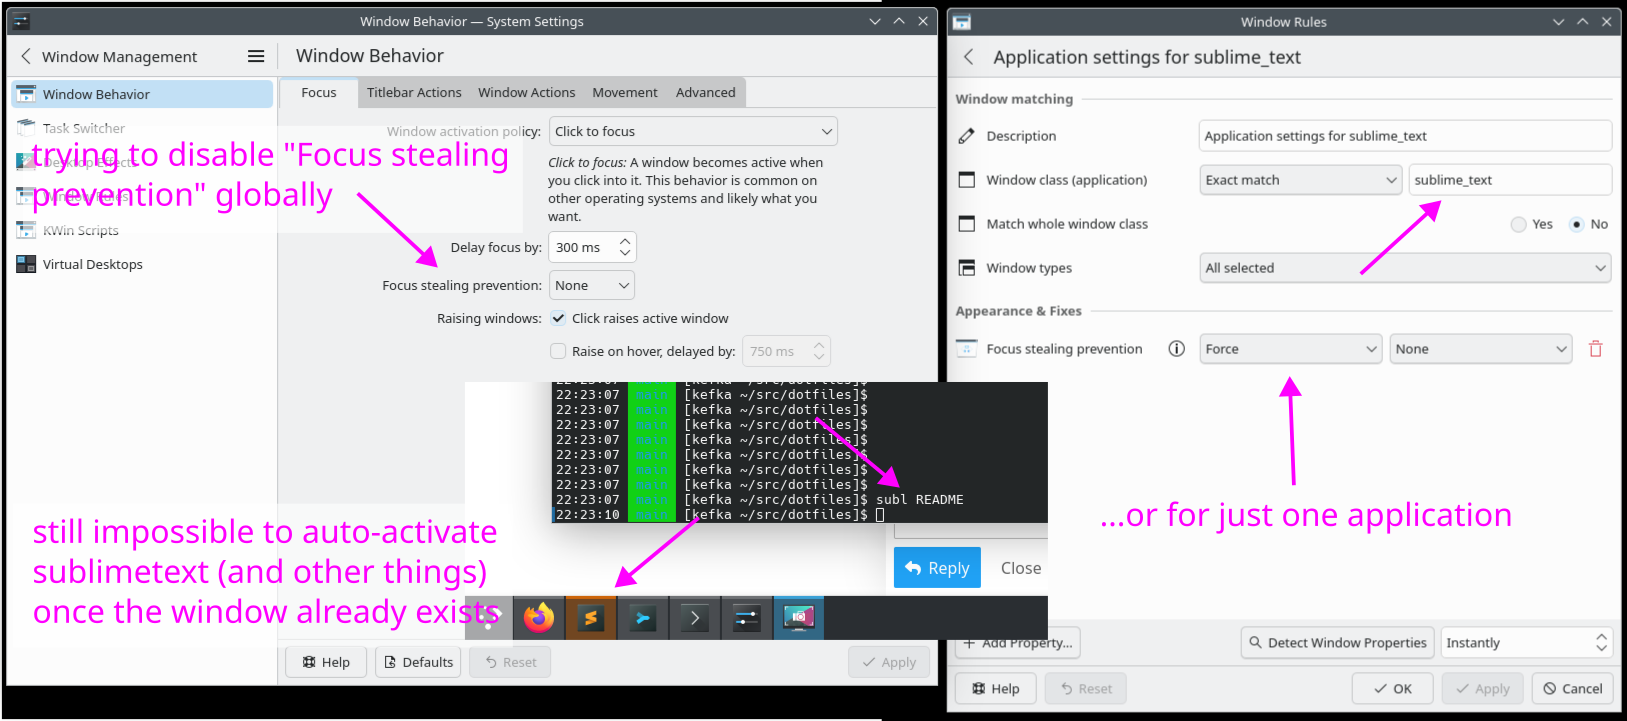Image resolution: width=1627 pixels, height=721 pixels.
Task: Click the Window types row icon
Action: click(966, 268)
